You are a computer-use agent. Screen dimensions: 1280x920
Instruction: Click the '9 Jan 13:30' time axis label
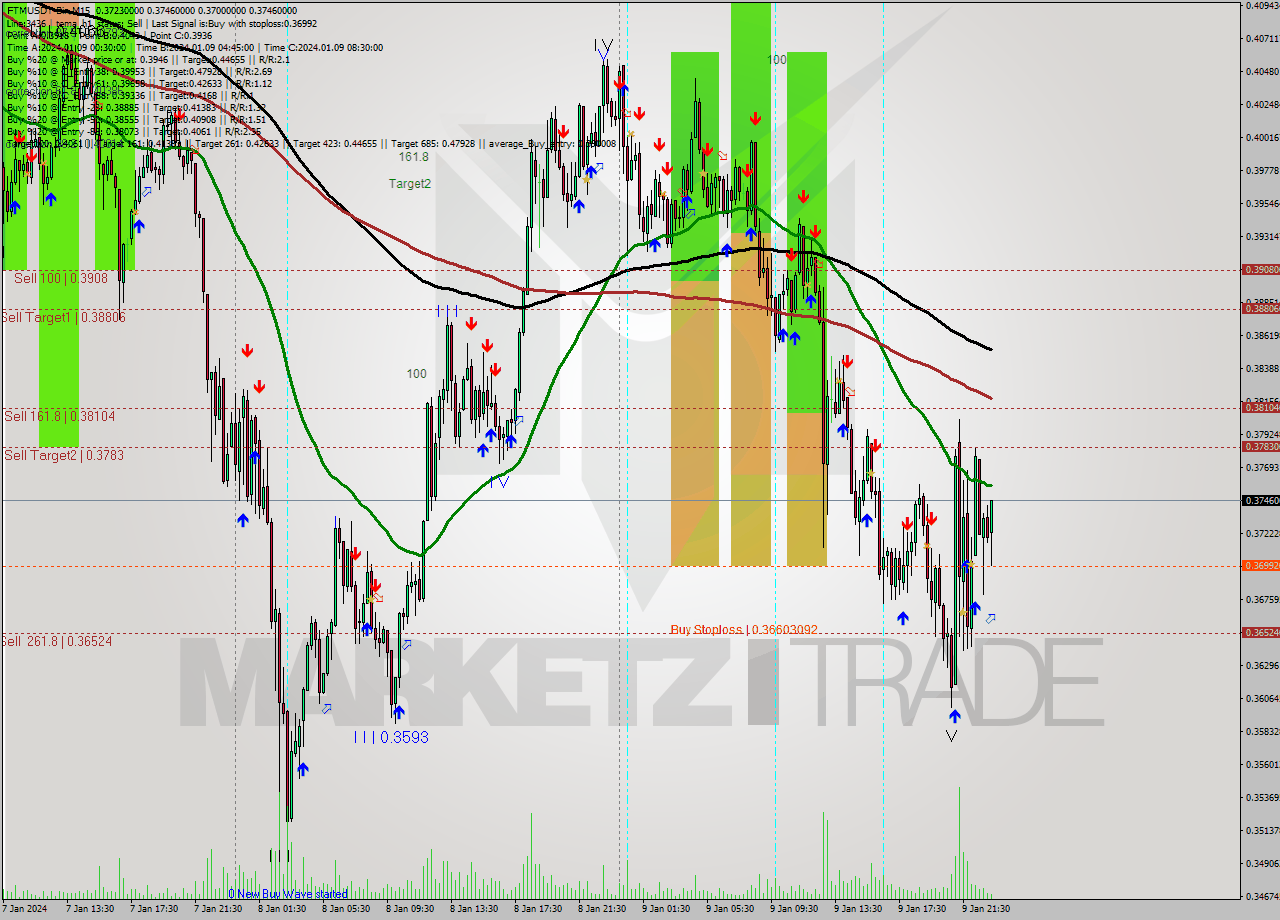tap(857, 909)
